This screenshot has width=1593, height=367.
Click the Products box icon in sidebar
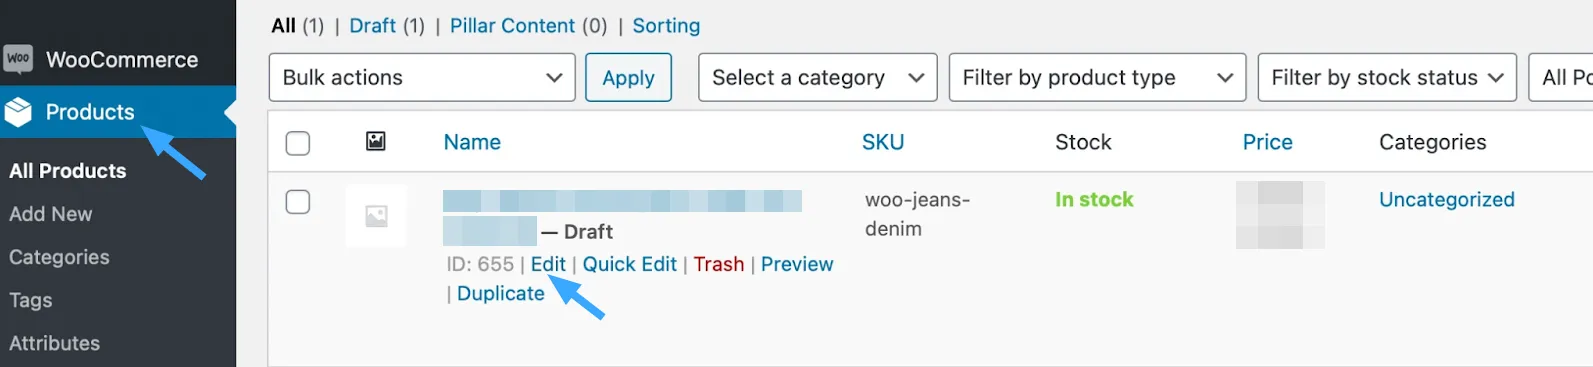coord(18,112)
